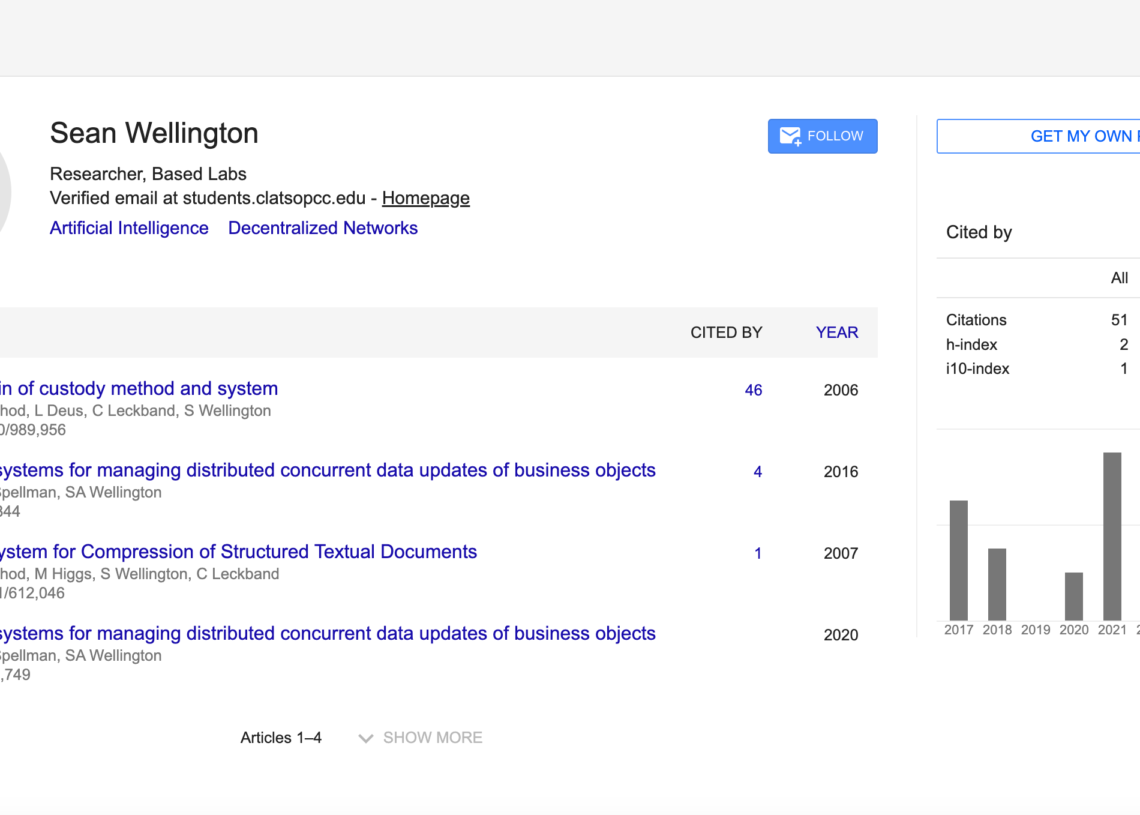Sort articles by Year column
Viewport: 1140px width, 815px height.
click(837, 332)
